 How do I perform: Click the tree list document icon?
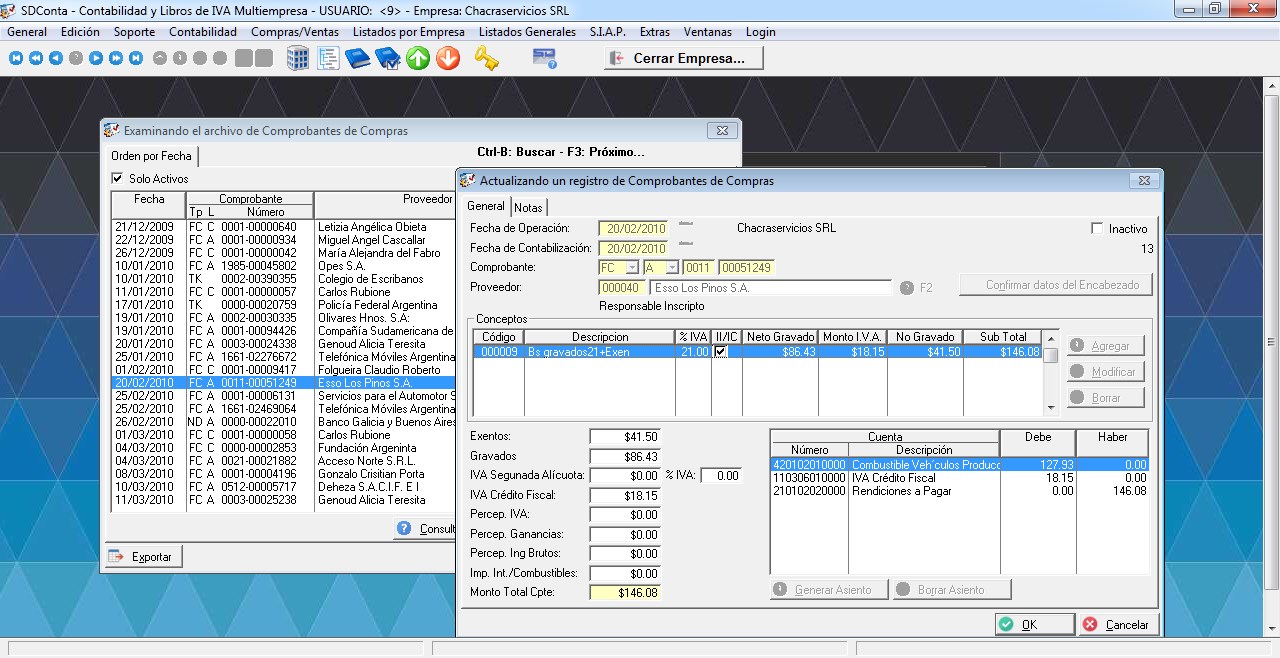pyautogui.click(x=328, y=59)
